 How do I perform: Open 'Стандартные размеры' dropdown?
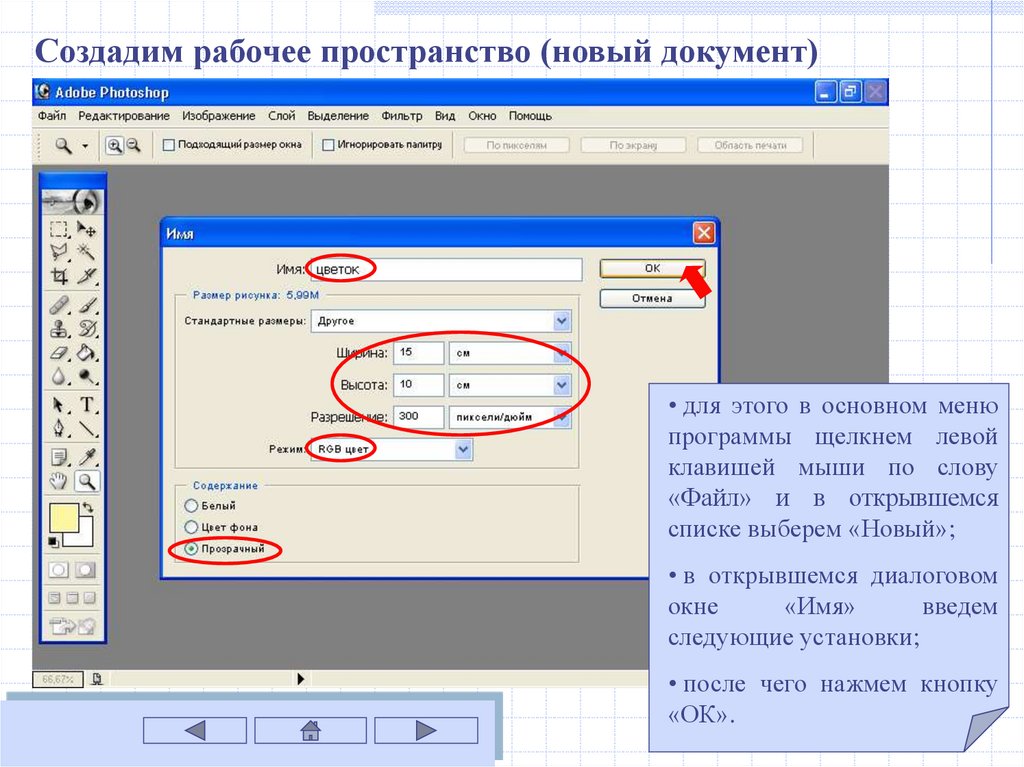pos(562,321)
